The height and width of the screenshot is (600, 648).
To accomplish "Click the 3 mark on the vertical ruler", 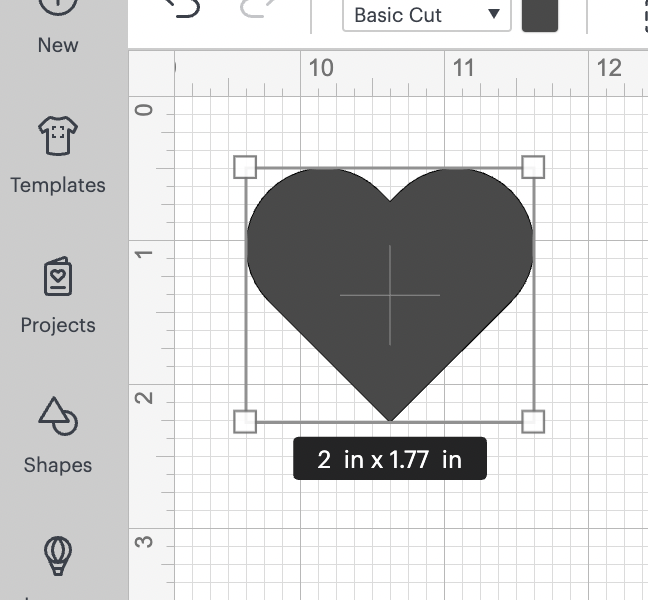I will coord(144,543).
